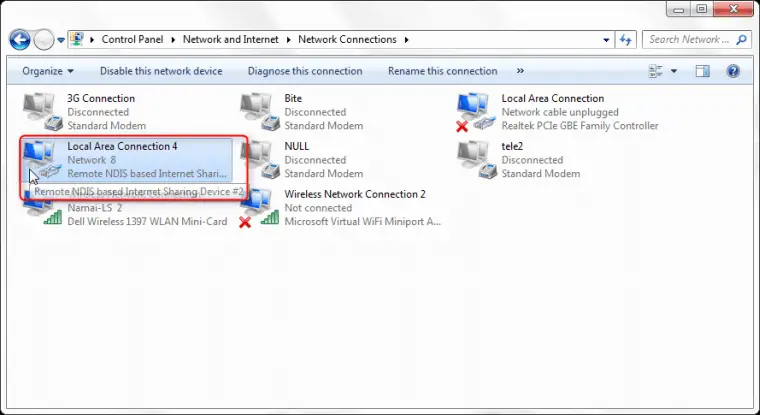Open help with the question mark icon

pyautogui.click(x=732, y=71)
